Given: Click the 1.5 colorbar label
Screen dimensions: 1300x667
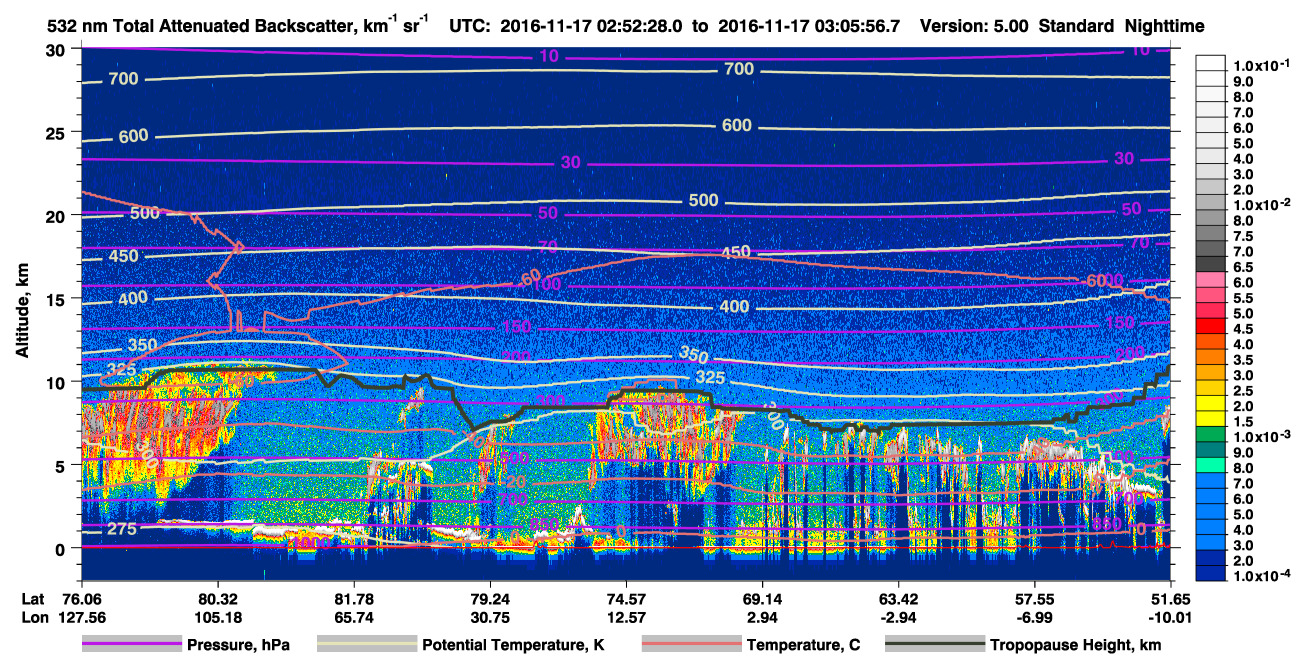Looking at the screenshot, I should click(1243, 421).
